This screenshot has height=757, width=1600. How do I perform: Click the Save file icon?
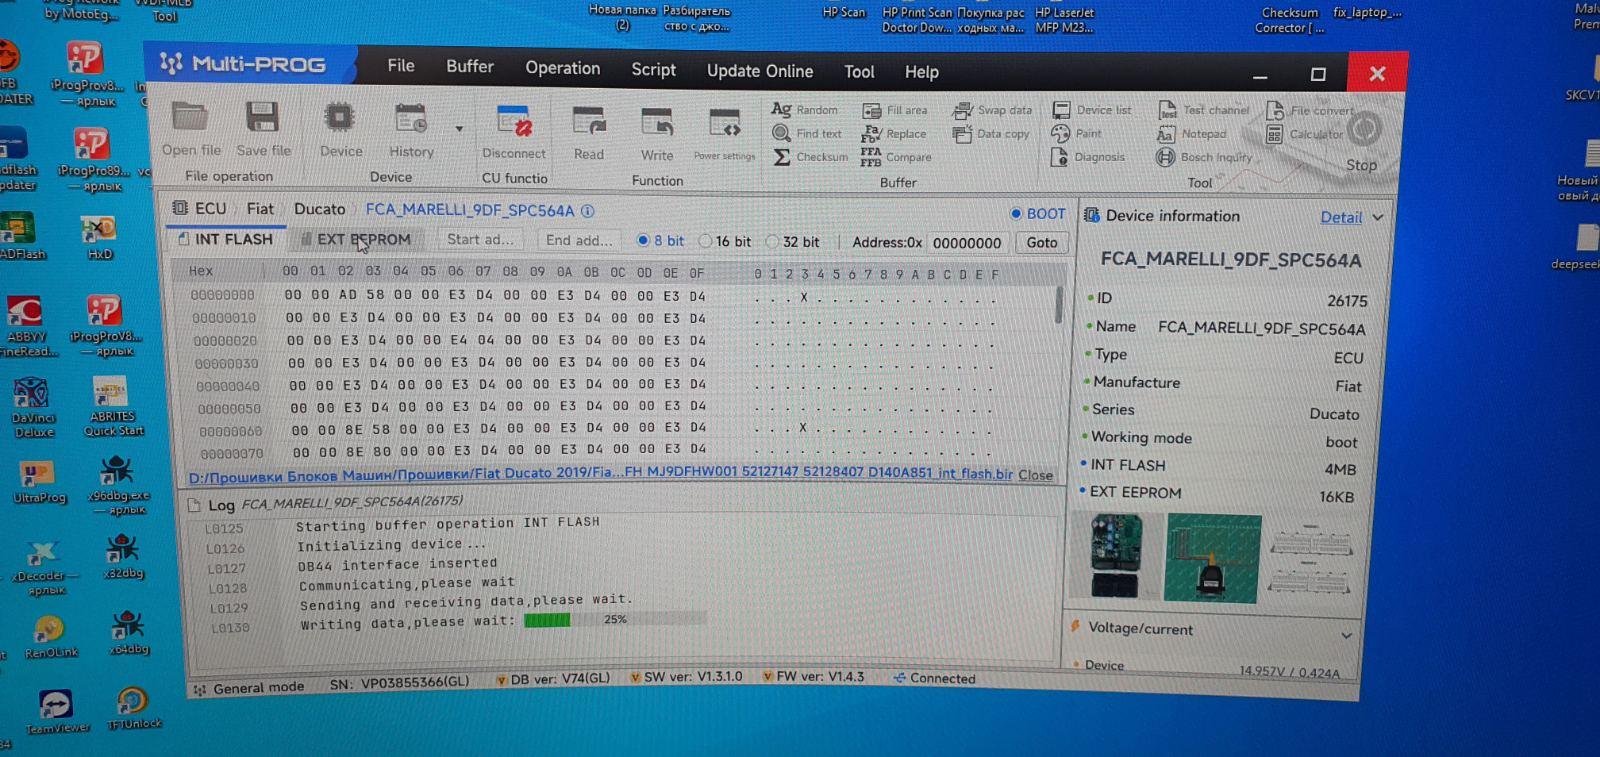(263, 117)
